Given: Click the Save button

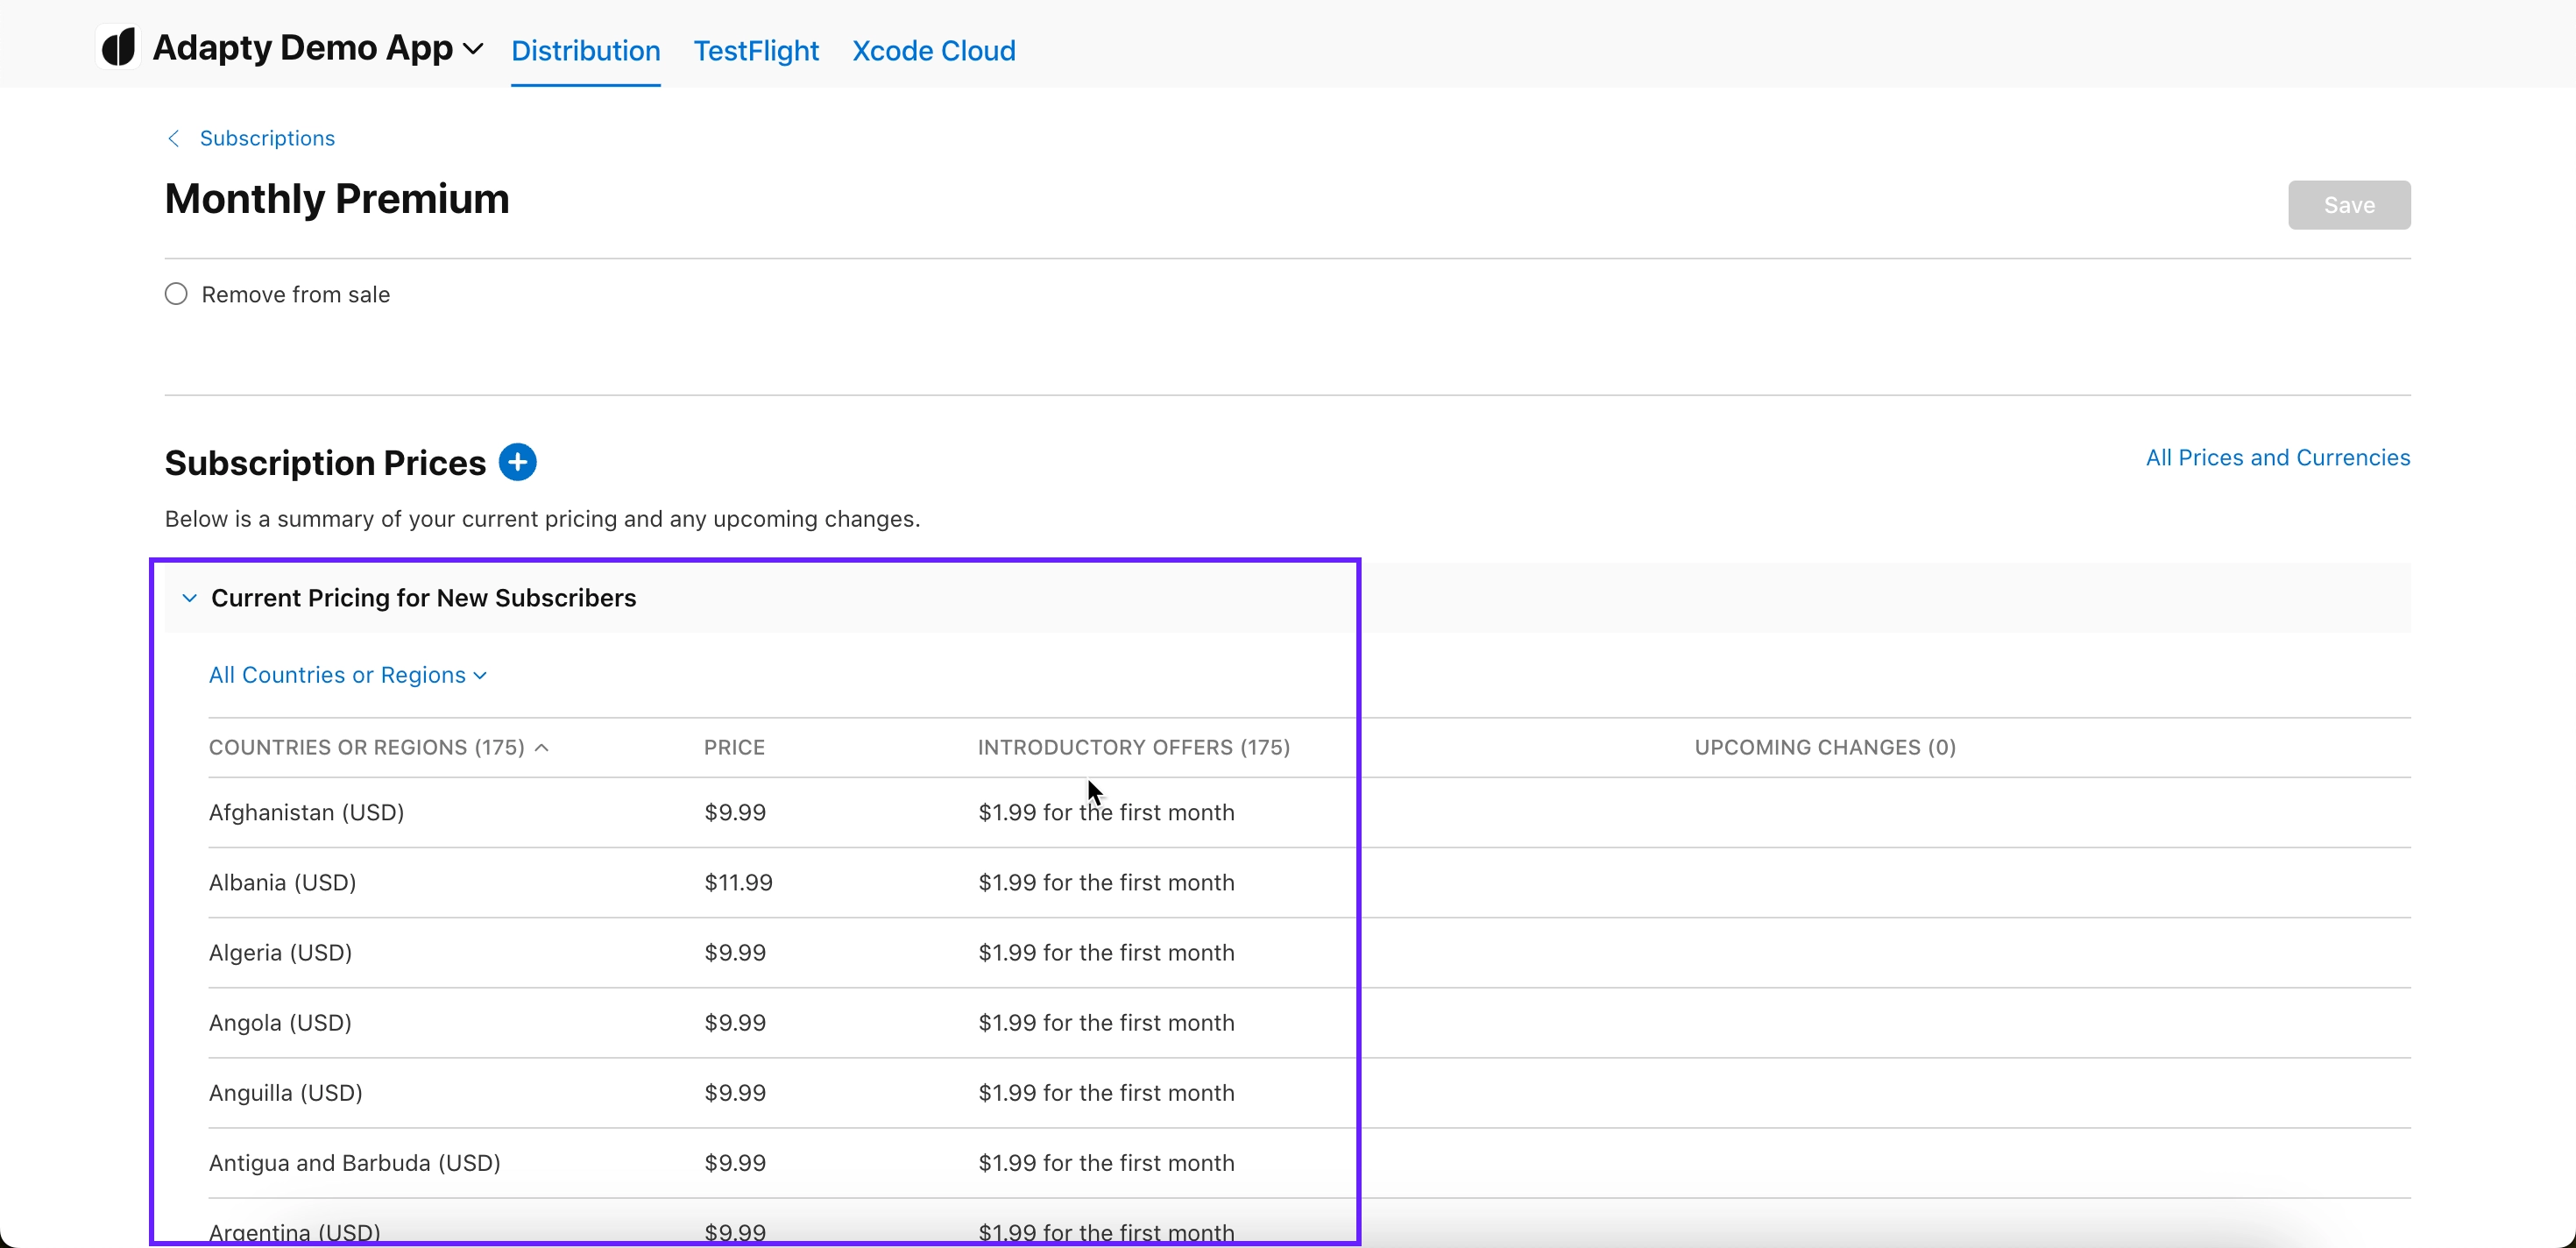Looking at the screenshot, I should [x=2348, y=204].
